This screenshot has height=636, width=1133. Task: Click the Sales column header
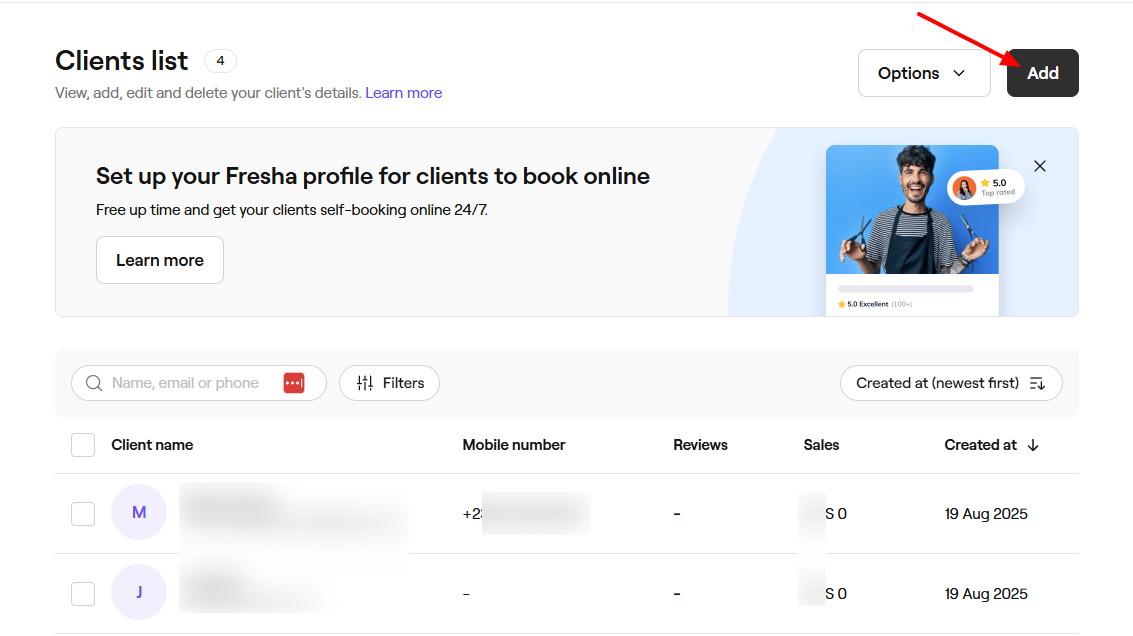(x=821, y=445)
